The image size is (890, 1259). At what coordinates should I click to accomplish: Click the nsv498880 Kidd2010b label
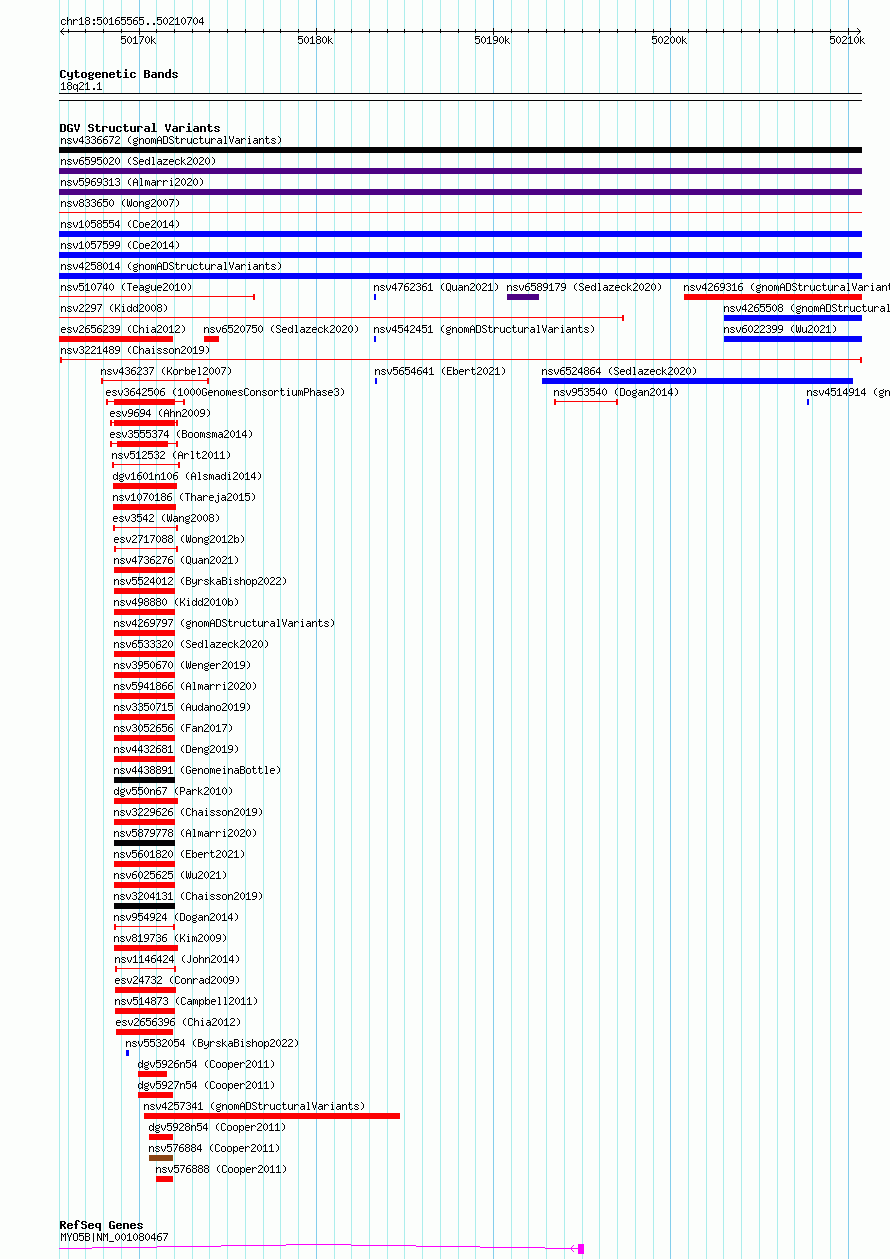(176, 602)
